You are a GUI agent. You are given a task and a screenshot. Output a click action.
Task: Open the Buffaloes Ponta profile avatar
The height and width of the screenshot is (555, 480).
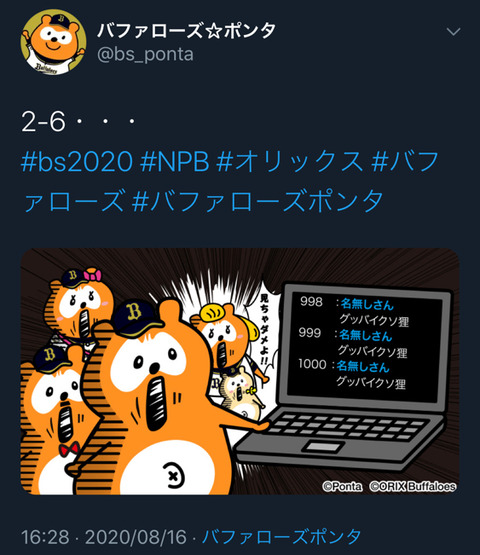click(53, 42)
